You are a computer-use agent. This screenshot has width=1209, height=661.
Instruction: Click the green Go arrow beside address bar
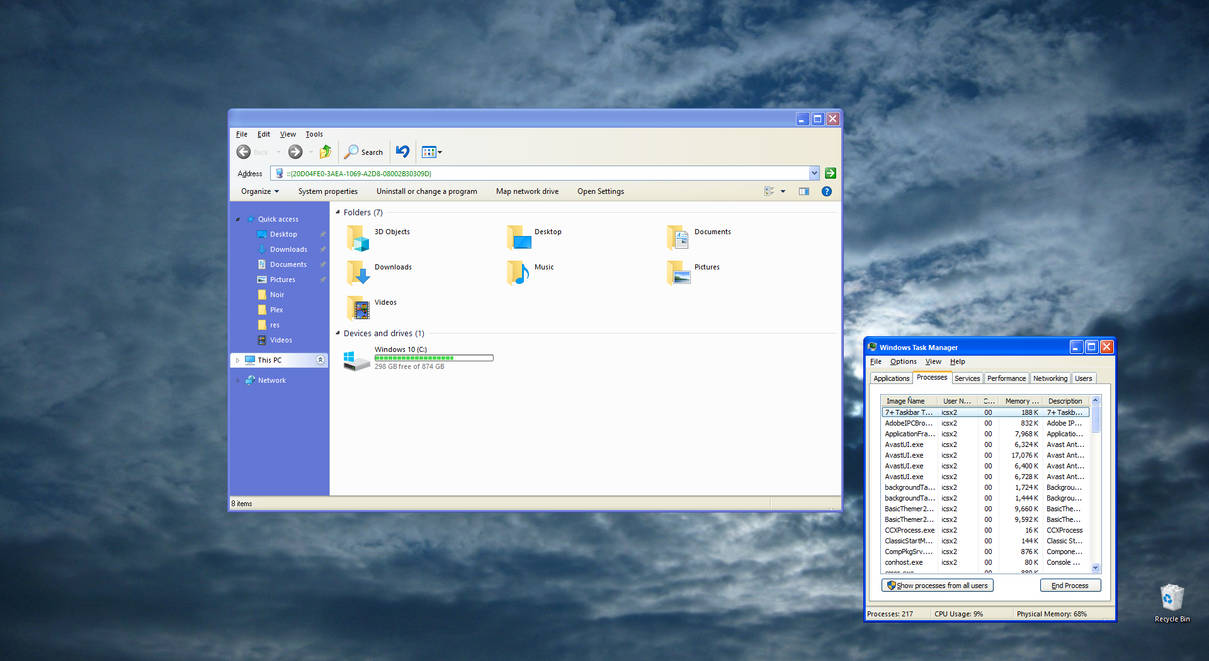[830, 173]
